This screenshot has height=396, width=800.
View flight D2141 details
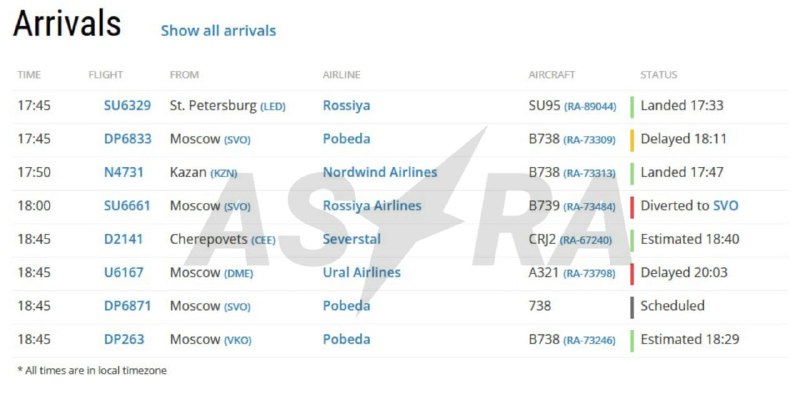123,239
